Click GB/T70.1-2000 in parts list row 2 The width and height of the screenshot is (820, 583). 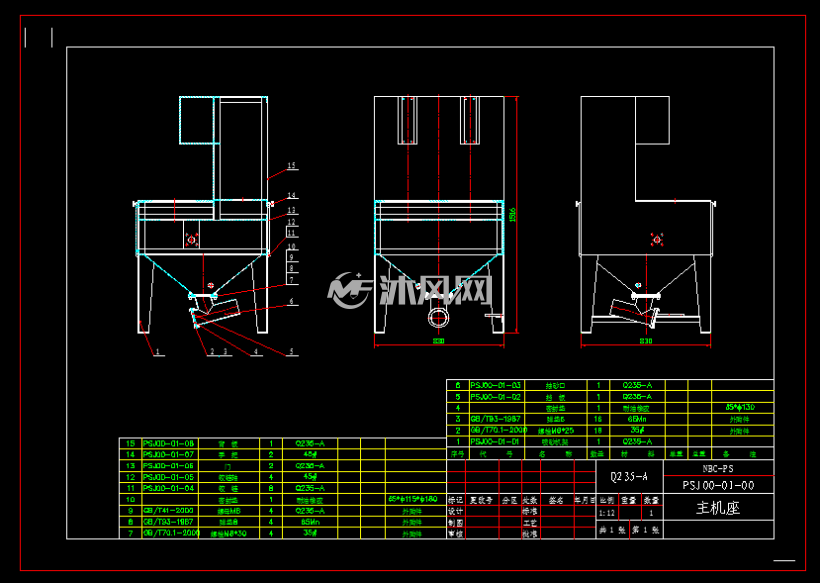coord(498,430)
